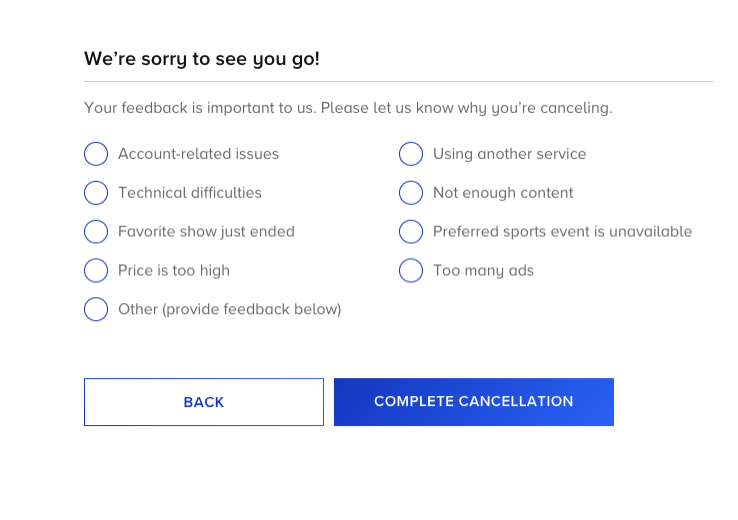This screenshot has width=738, height=520.
Task: Click the 'Account-related issues' label text
Action: pyautogui.click(x=198, y=154)
